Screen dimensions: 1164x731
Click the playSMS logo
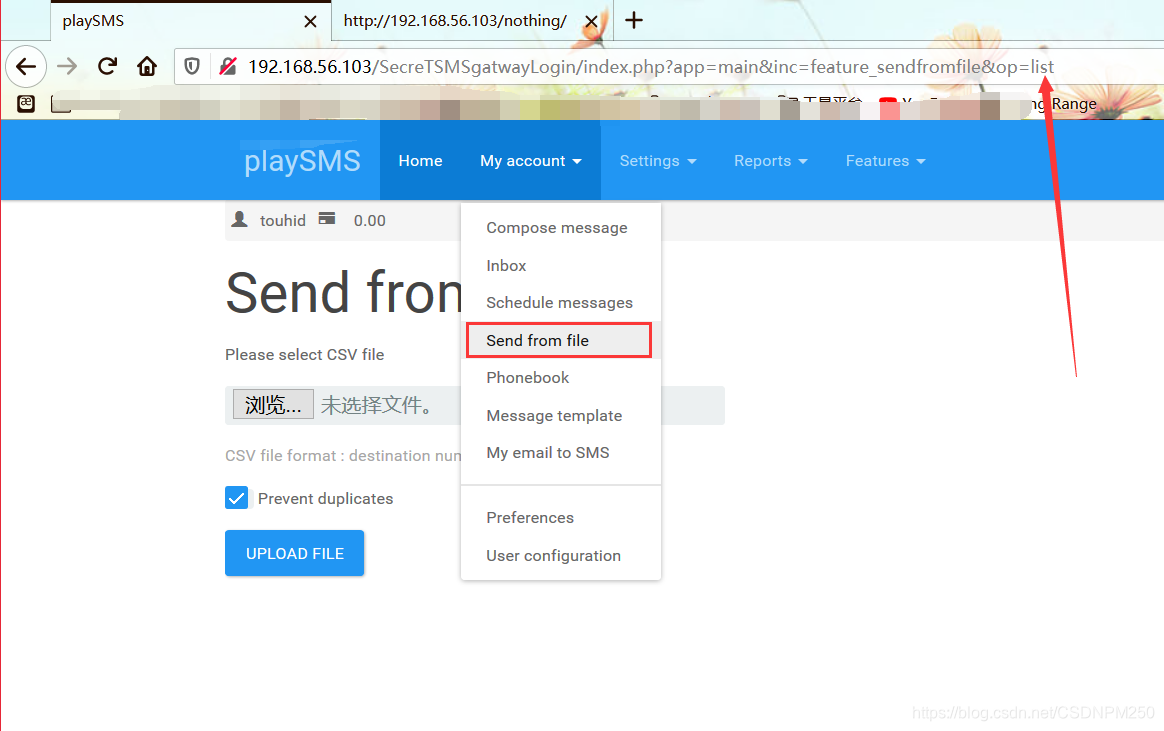(x=302, y=161)
